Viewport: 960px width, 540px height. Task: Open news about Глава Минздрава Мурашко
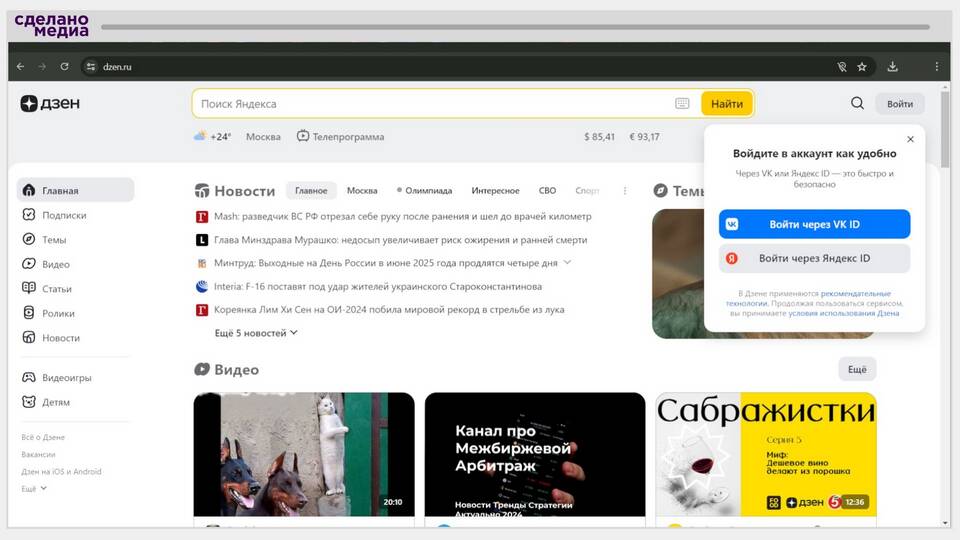(x=400, y=240)
